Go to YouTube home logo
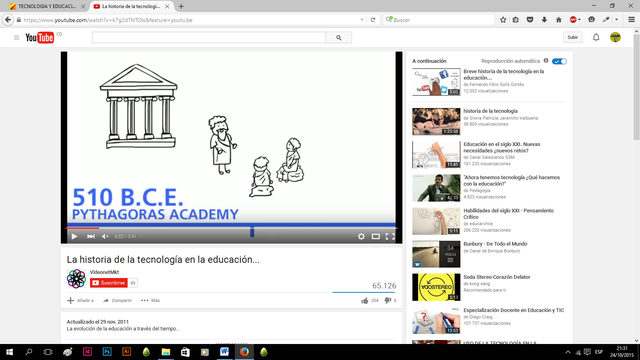This screenshot has width=640, height=360. pyautogui.click(x=40, y=38)
